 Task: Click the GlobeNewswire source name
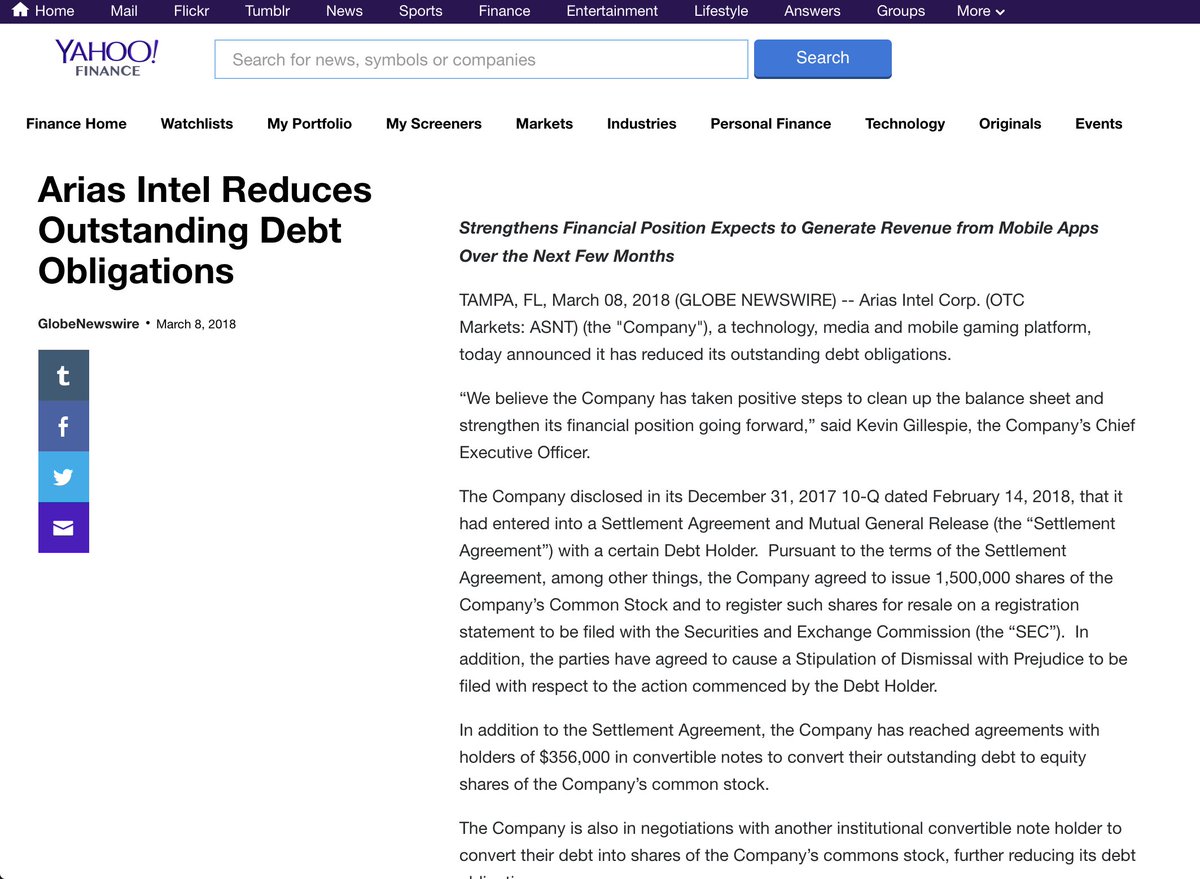click(89, 324)
